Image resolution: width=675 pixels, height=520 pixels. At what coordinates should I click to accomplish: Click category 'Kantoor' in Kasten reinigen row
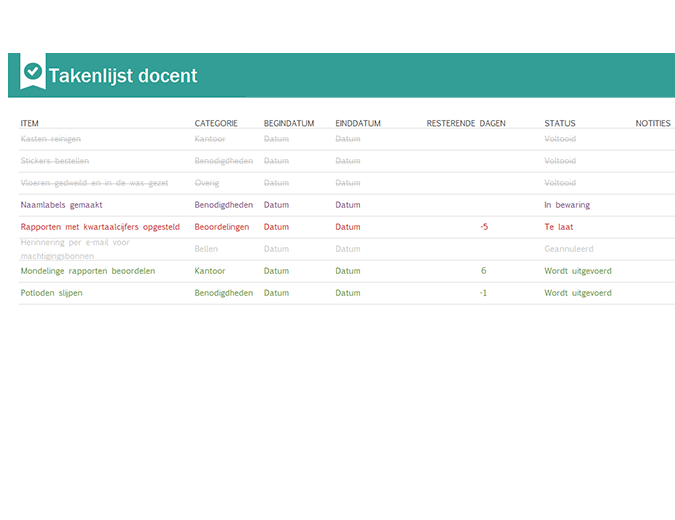click(x=210, y=139)
